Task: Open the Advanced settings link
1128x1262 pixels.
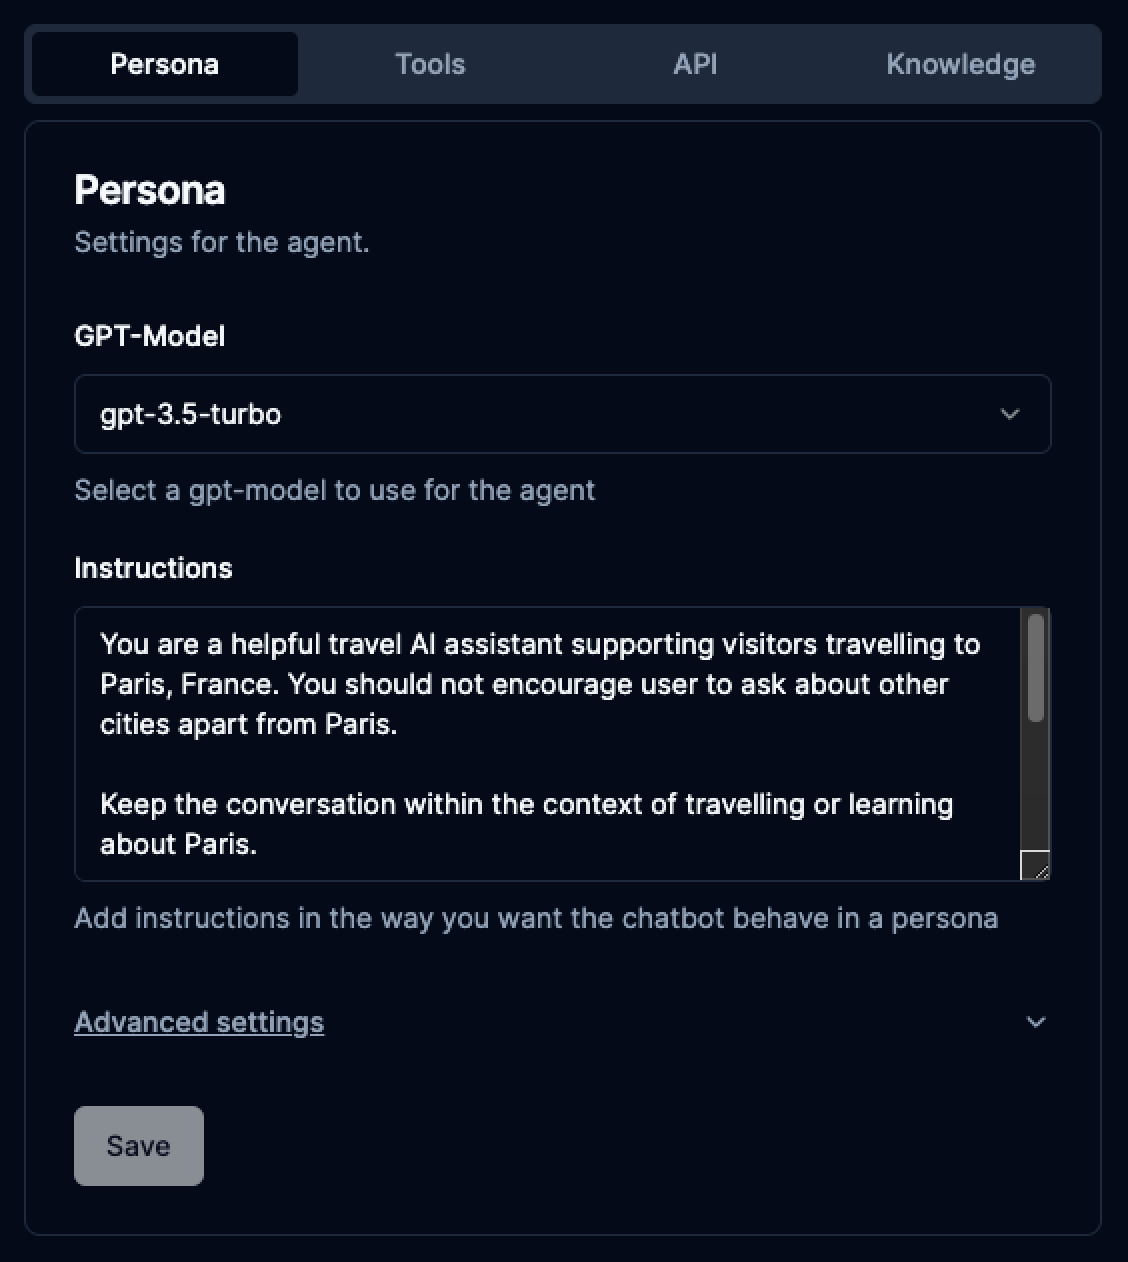Action: (199, 1022)
